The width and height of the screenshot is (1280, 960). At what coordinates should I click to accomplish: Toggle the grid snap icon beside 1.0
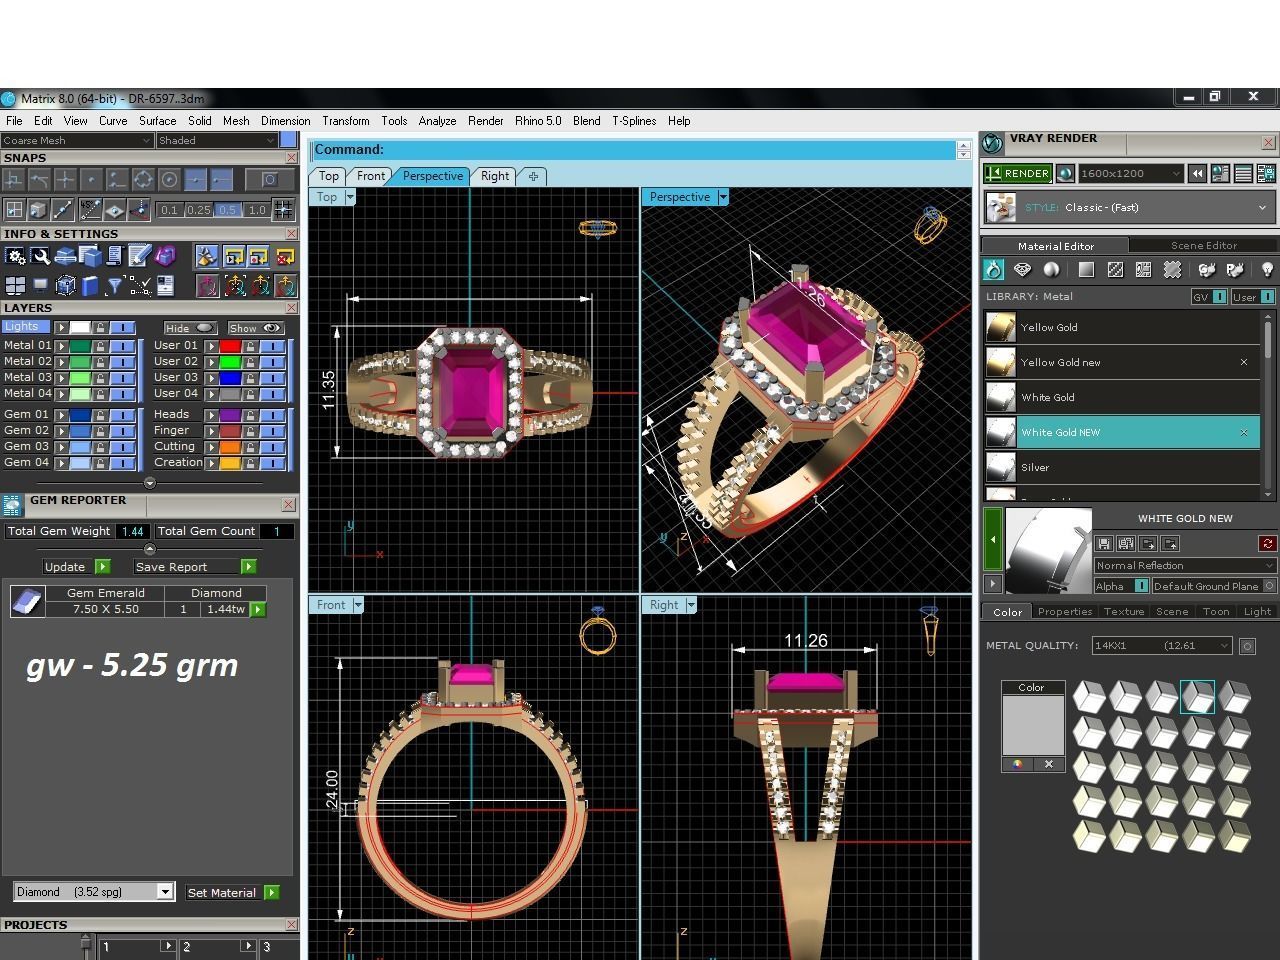click(x=283, y=210)
